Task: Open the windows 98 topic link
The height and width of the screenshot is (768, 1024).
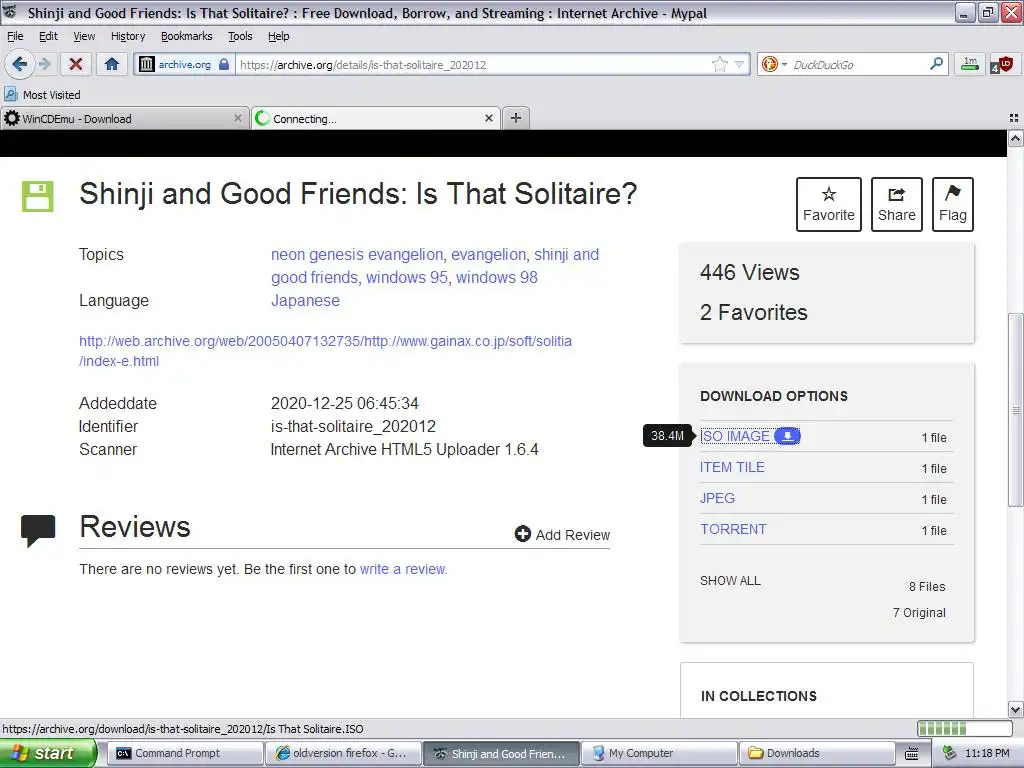Action: pyautogui.click(x=496, y=278)
